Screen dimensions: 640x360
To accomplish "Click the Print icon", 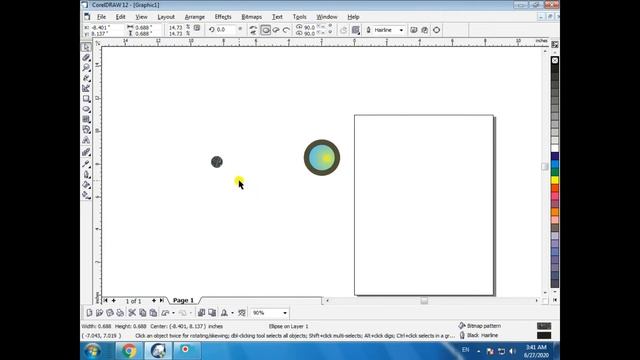I will [120, 313].
